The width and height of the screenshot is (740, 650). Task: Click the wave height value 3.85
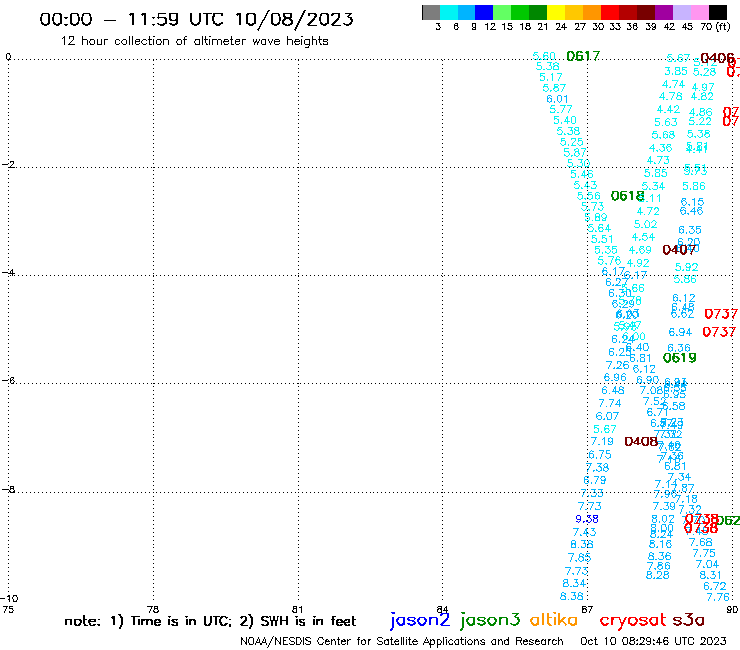coord(676,71)
